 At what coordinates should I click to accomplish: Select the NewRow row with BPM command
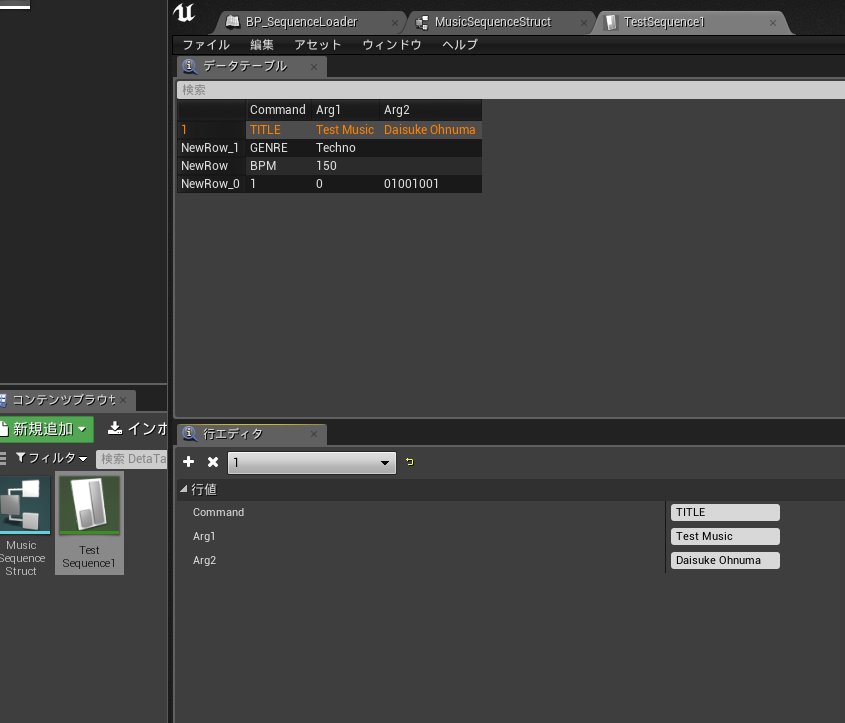[x=329, y=166]
